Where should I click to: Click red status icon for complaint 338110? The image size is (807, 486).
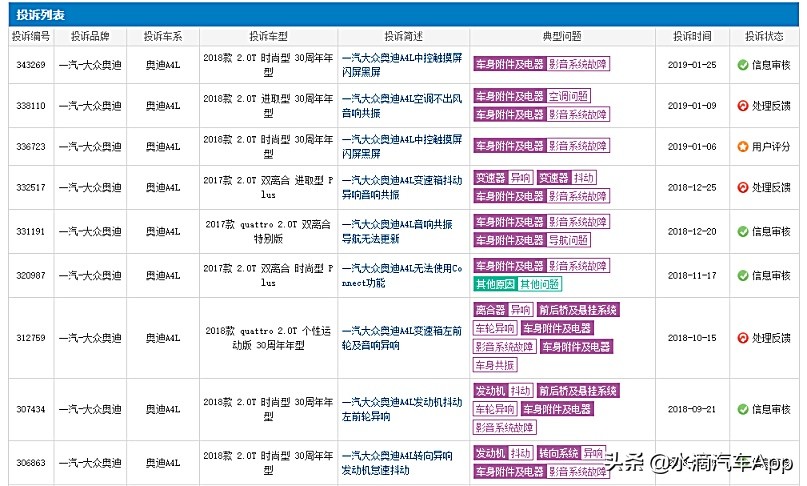[742, 106]
